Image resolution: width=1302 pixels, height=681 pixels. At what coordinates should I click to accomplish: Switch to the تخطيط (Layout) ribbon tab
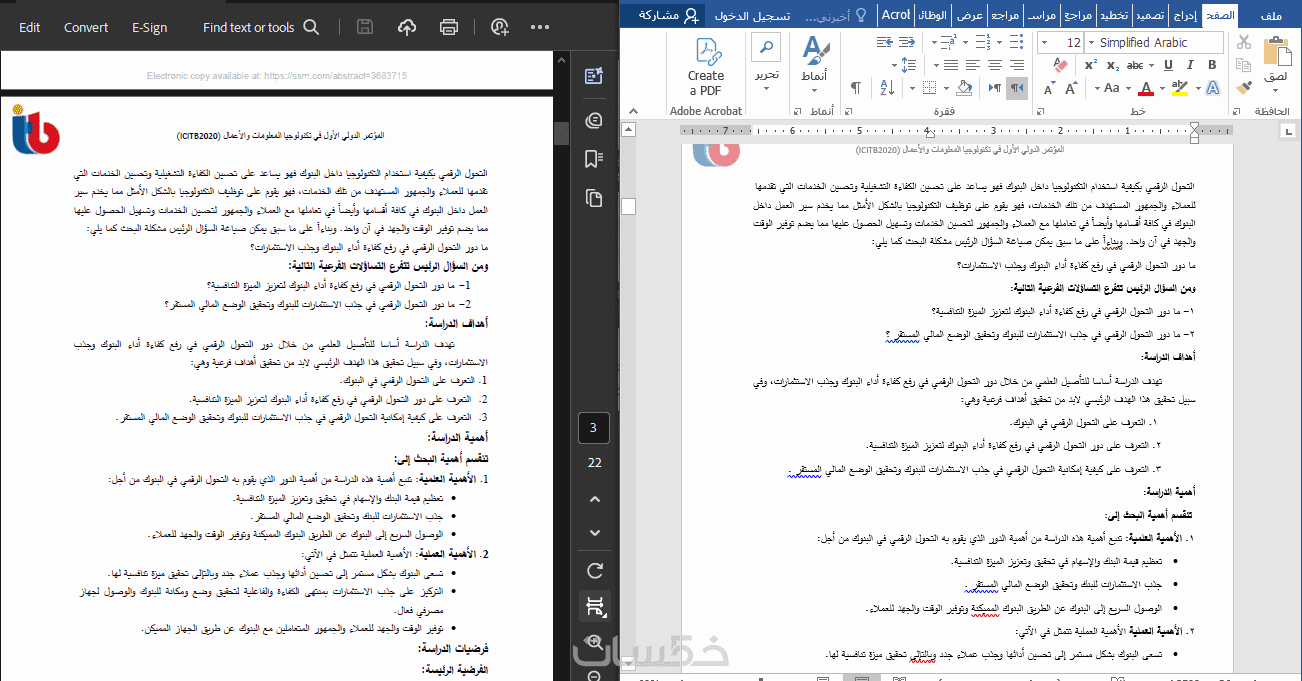point(1114,15)
